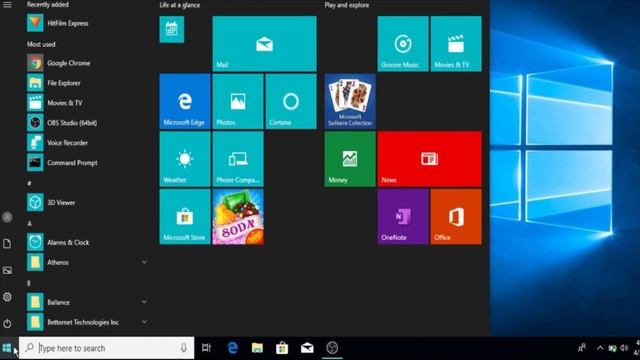The width and height of the screenshot is (640, 360).
Task: Open Edge from the taskbar
Action: click(x=232, y=348)
